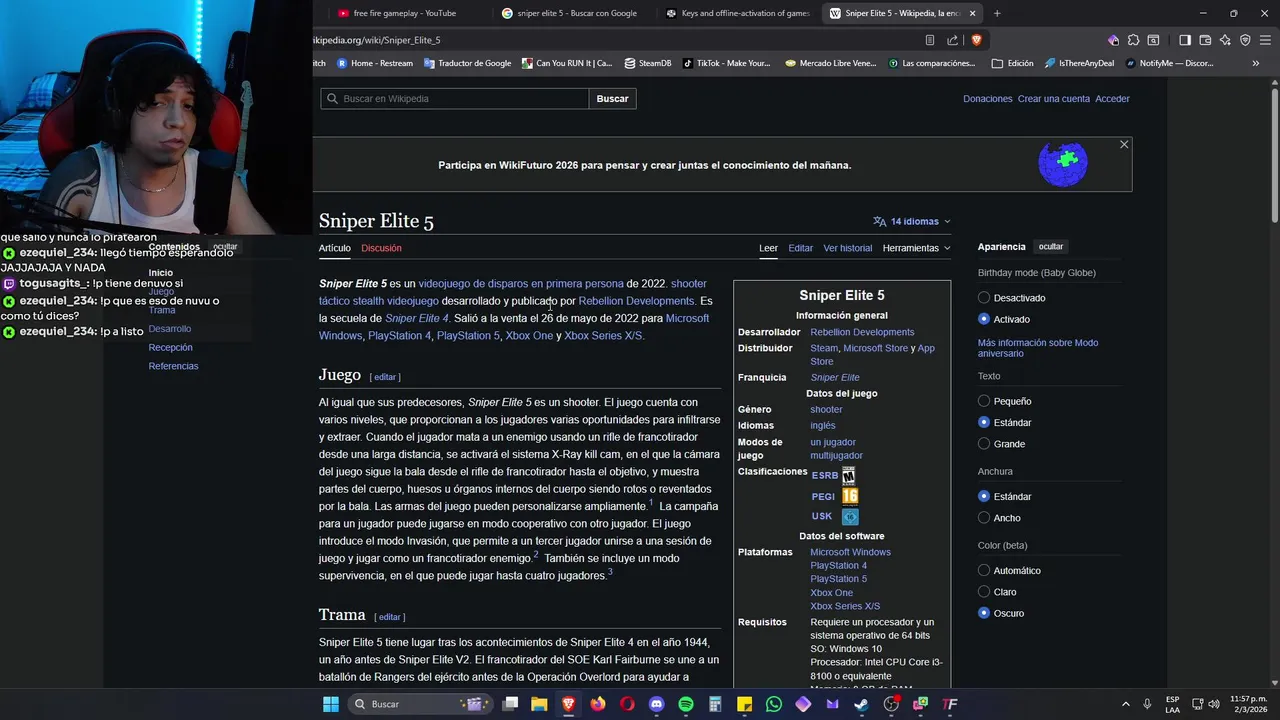
Task: Click the microphone icon in system tray
Action: (x=1147, y=704)
